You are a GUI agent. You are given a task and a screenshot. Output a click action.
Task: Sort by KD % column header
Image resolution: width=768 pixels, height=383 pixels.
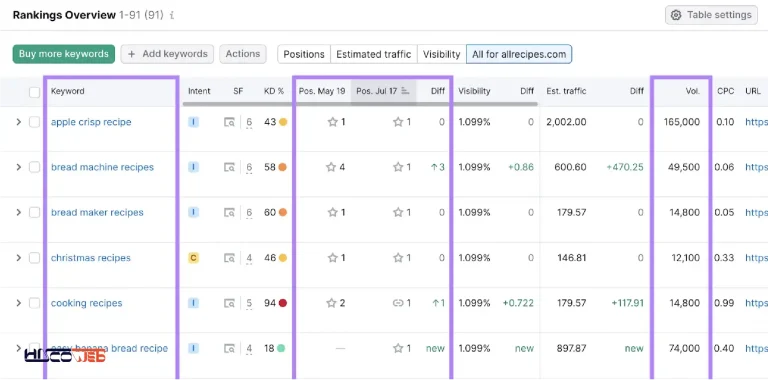[274, 91]
